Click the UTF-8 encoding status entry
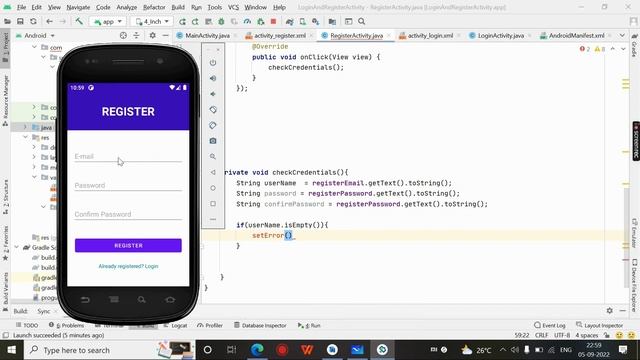The height and width of the screenshot is (360, 640). tap(562, 335)
